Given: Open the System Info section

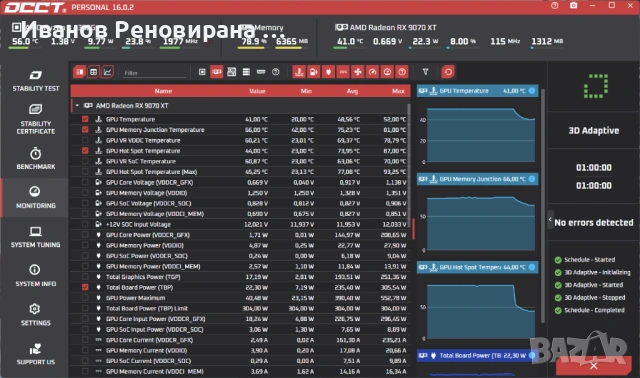Looking at the screenshot, I should pyautogui.click(x=35, y=276).
